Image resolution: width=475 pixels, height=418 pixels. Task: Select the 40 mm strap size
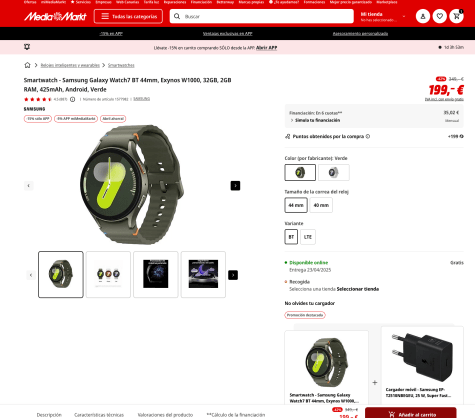(321, 205)
